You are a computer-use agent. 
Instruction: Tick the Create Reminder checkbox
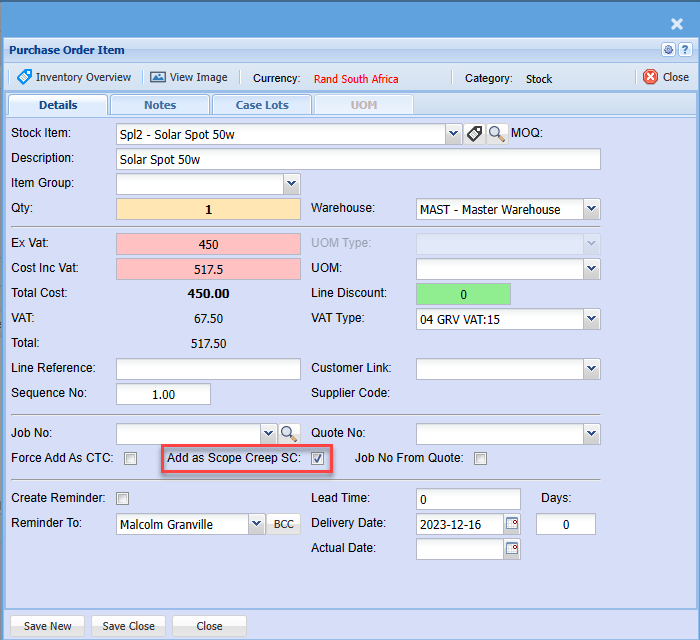pyautogui.click(x=123, y=498)
